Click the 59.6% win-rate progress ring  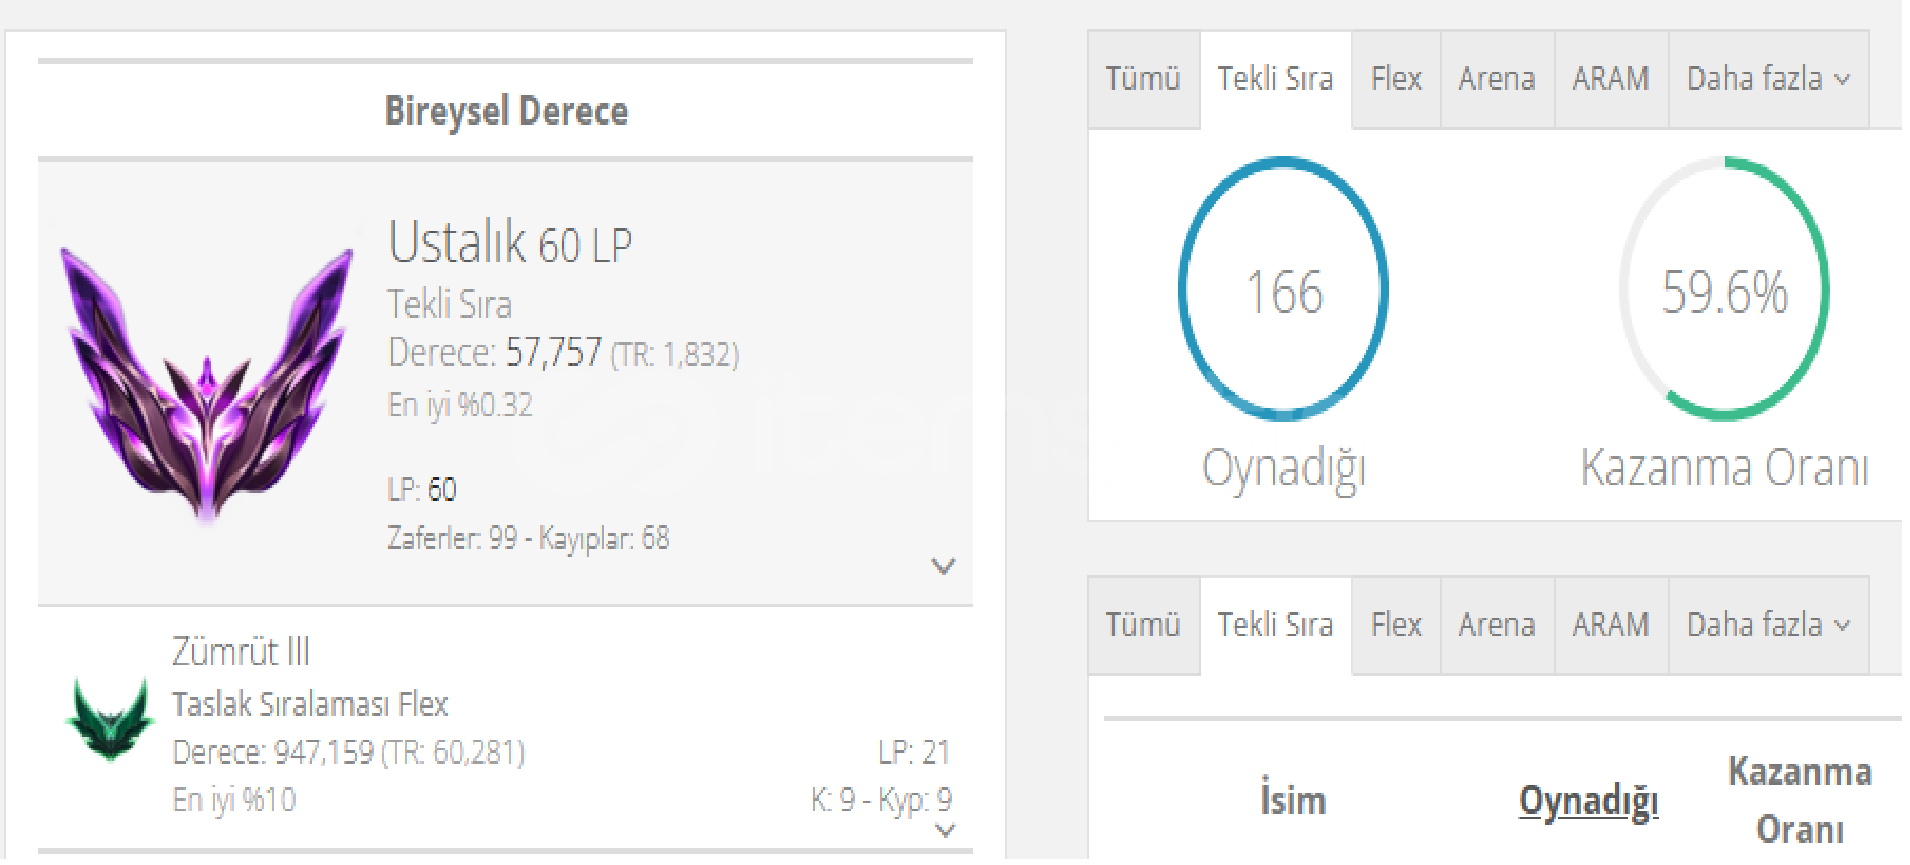coord(1724,290)
